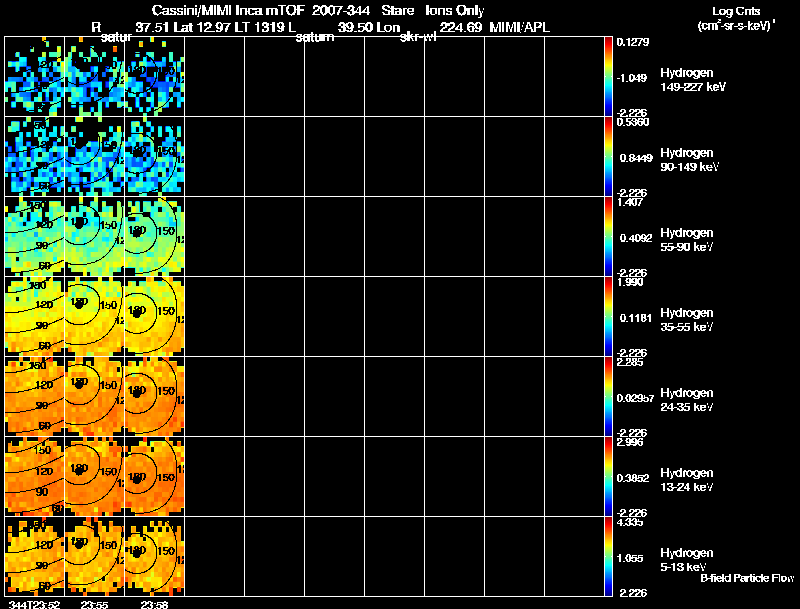Click the '0.02957' color scale value
The height and width of the screenshot is (609, 800).
point(635,398)
